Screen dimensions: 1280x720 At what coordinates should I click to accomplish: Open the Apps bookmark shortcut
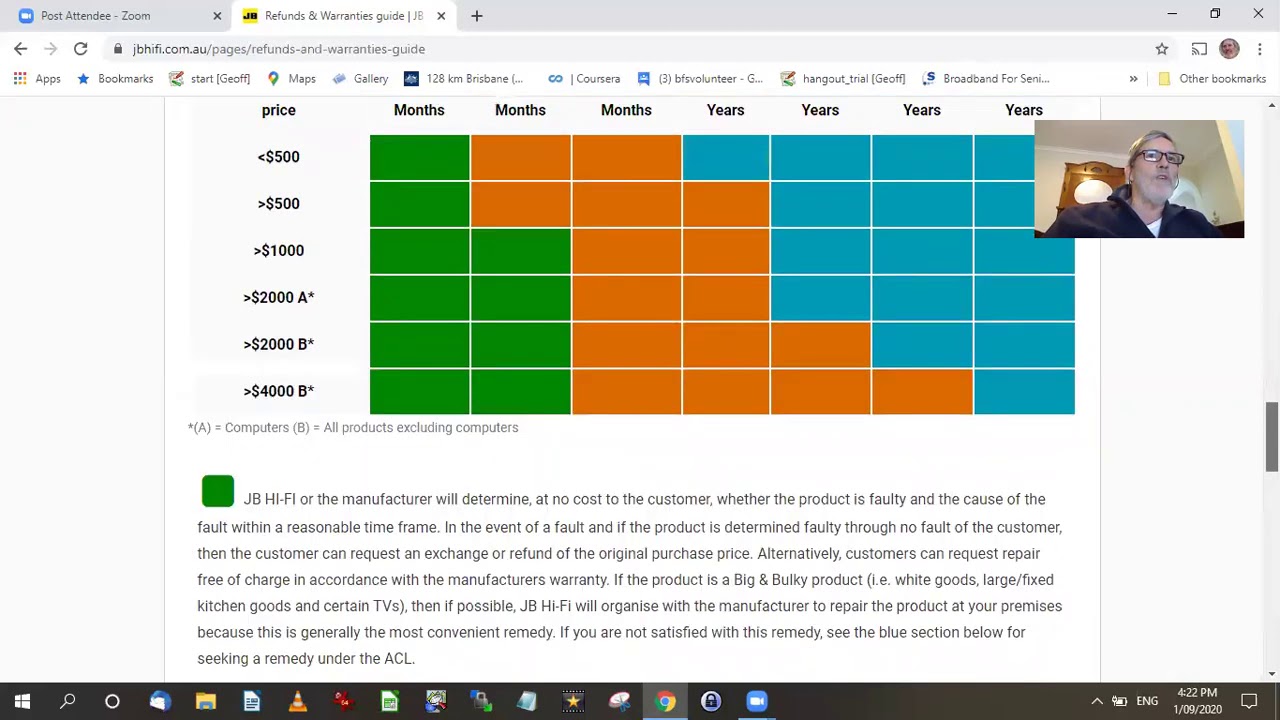pyautogui.click(x=37, y=78)
